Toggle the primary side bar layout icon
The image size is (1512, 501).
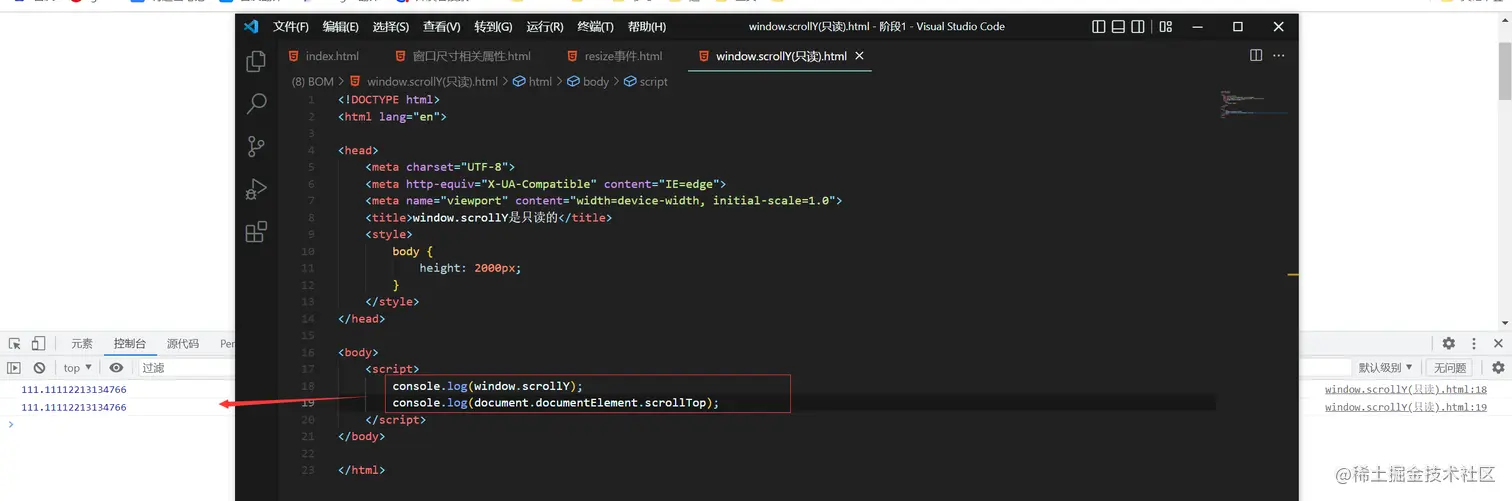coord(1099,27)
